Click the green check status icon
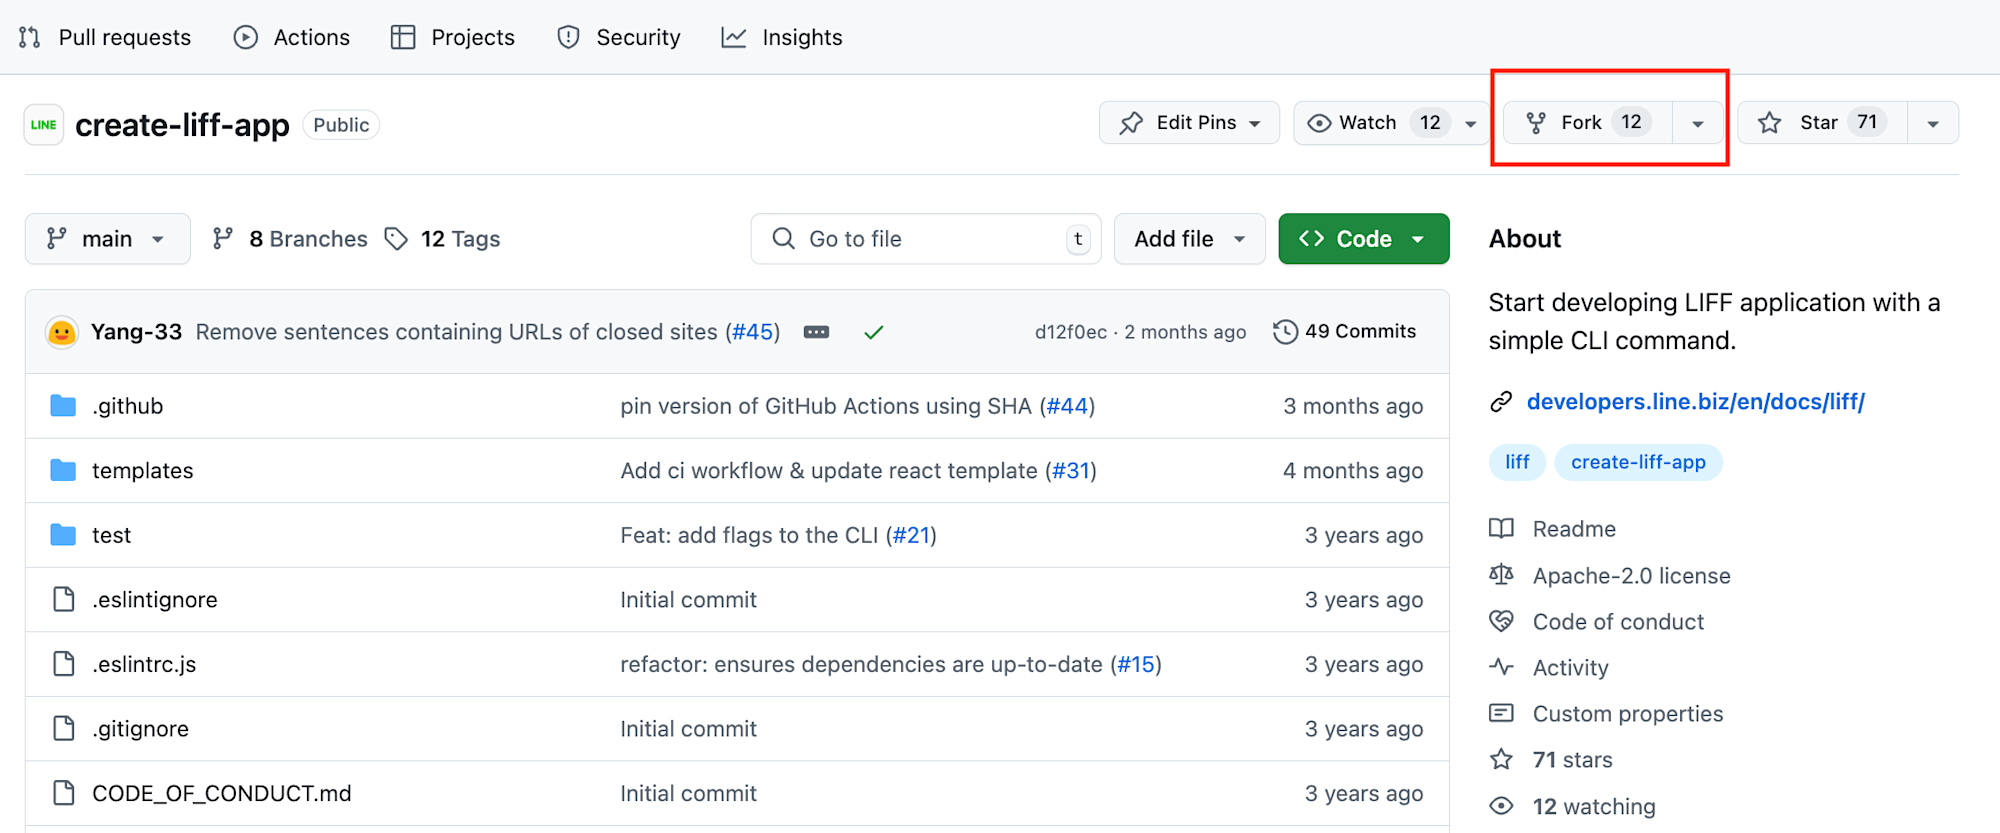The height and width of the screenshot is (833, 2000). 874,332
